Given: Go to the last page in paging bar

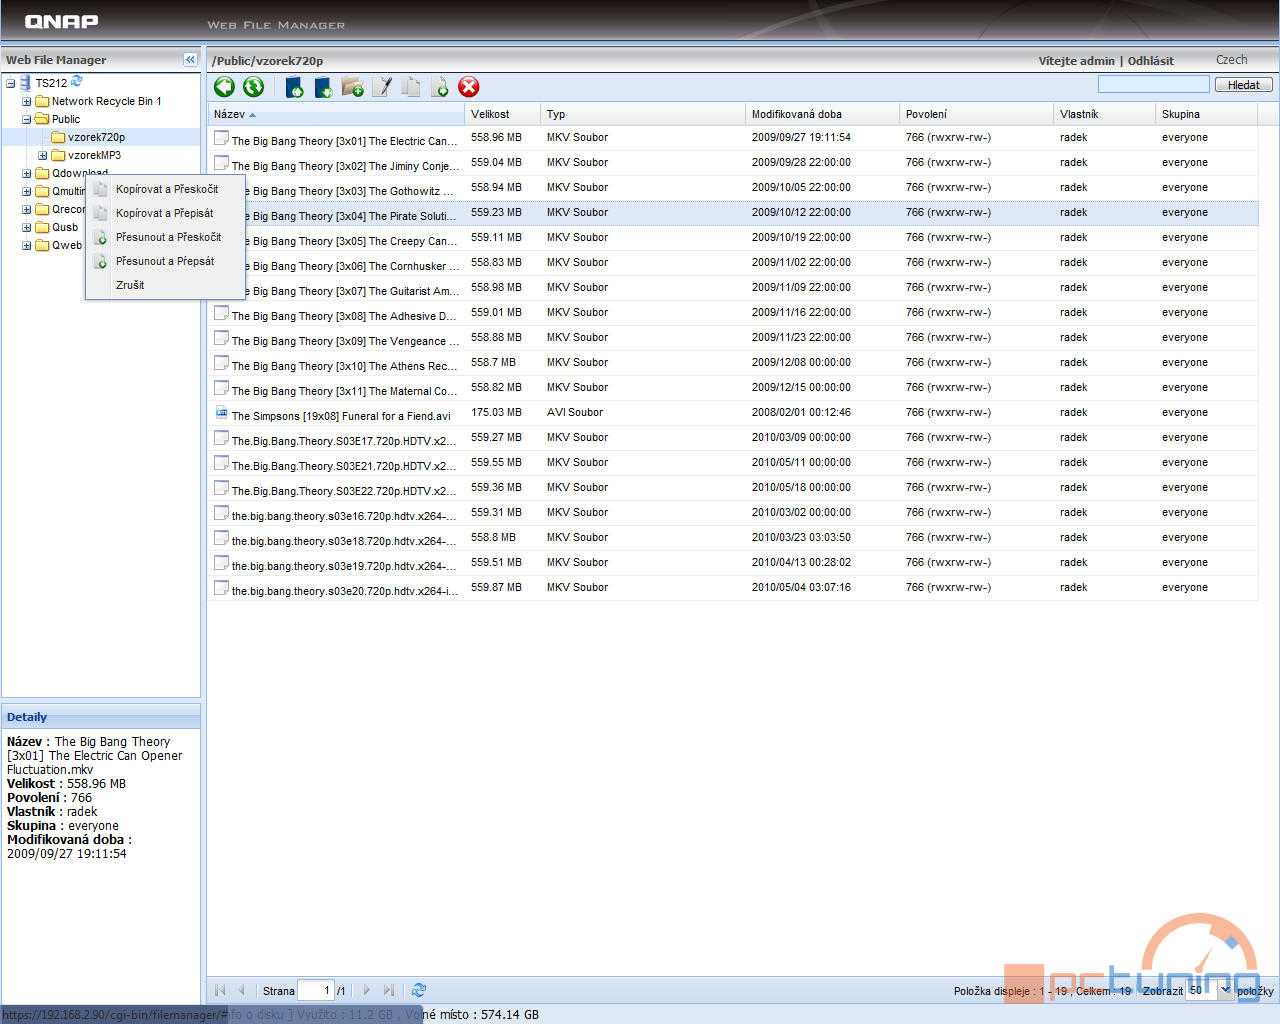Looking at the screenshot, I should [x=389, y=990].
